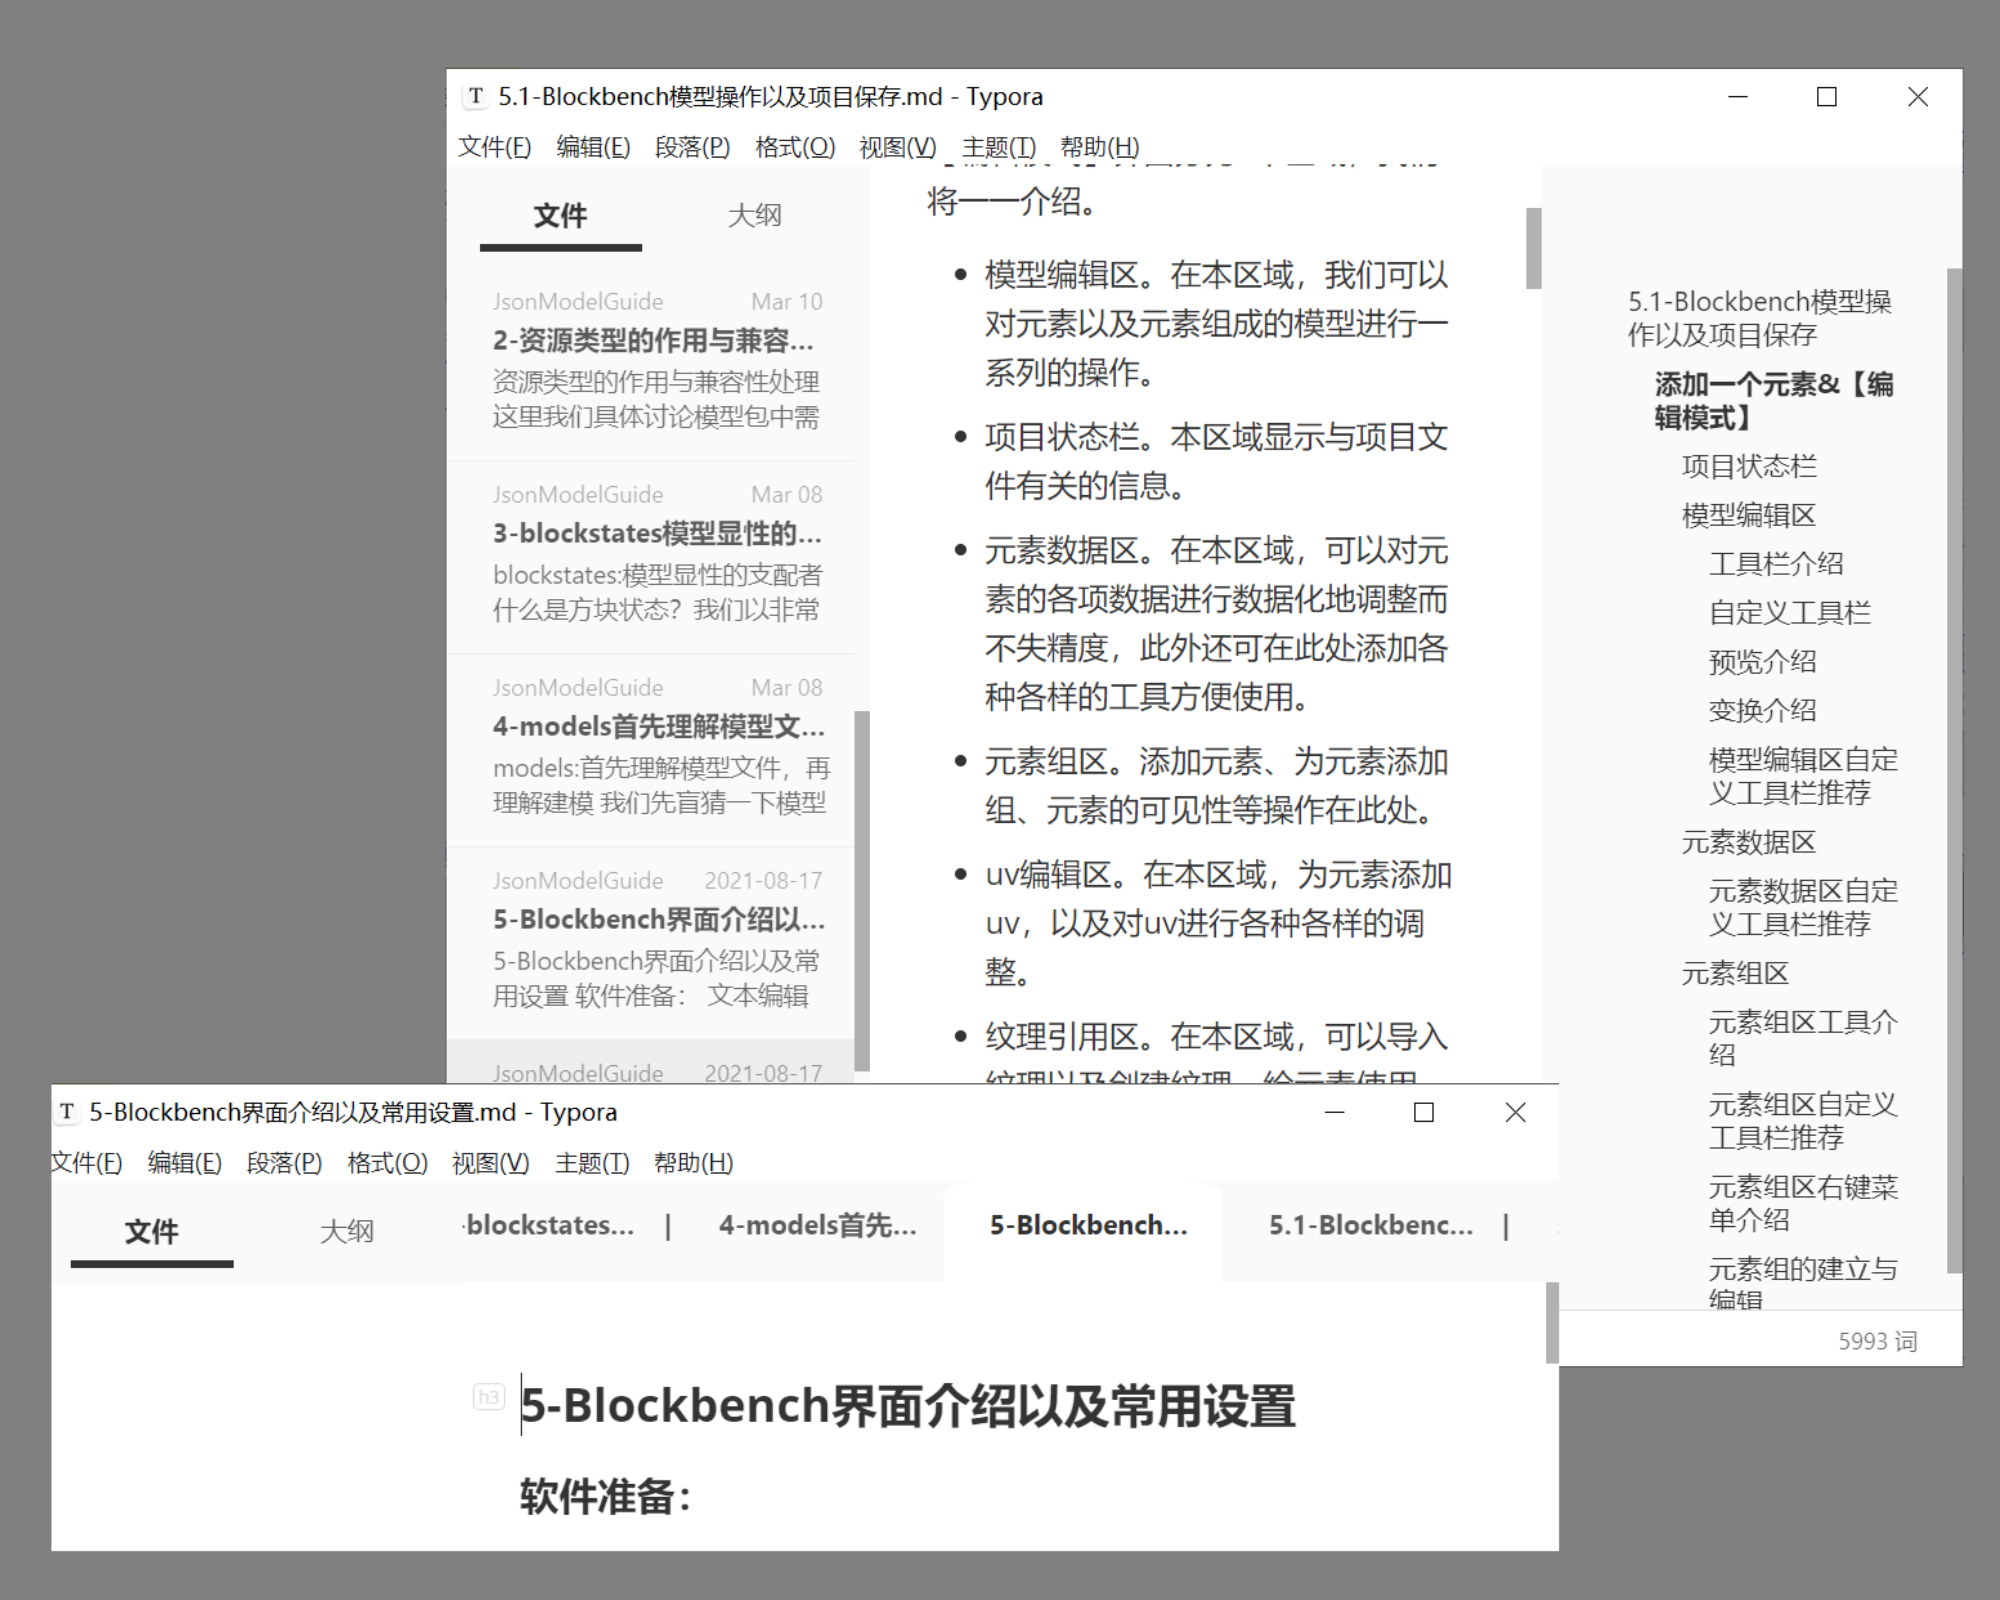Open 视图(V) menu in the 5.1-Blockbench window
The image size is (2000, 1600).
898,147
